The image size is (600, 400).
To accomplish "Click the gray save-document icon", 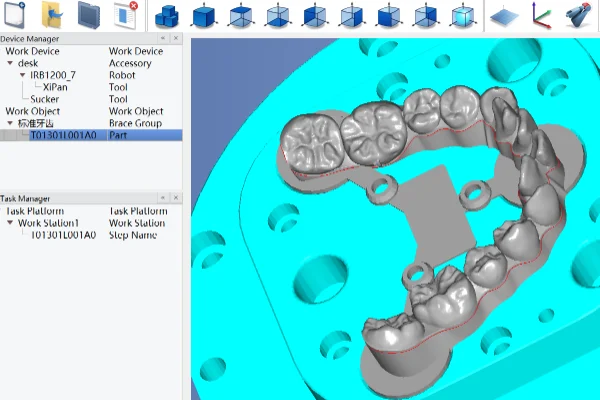I will [x=88, y=15].
